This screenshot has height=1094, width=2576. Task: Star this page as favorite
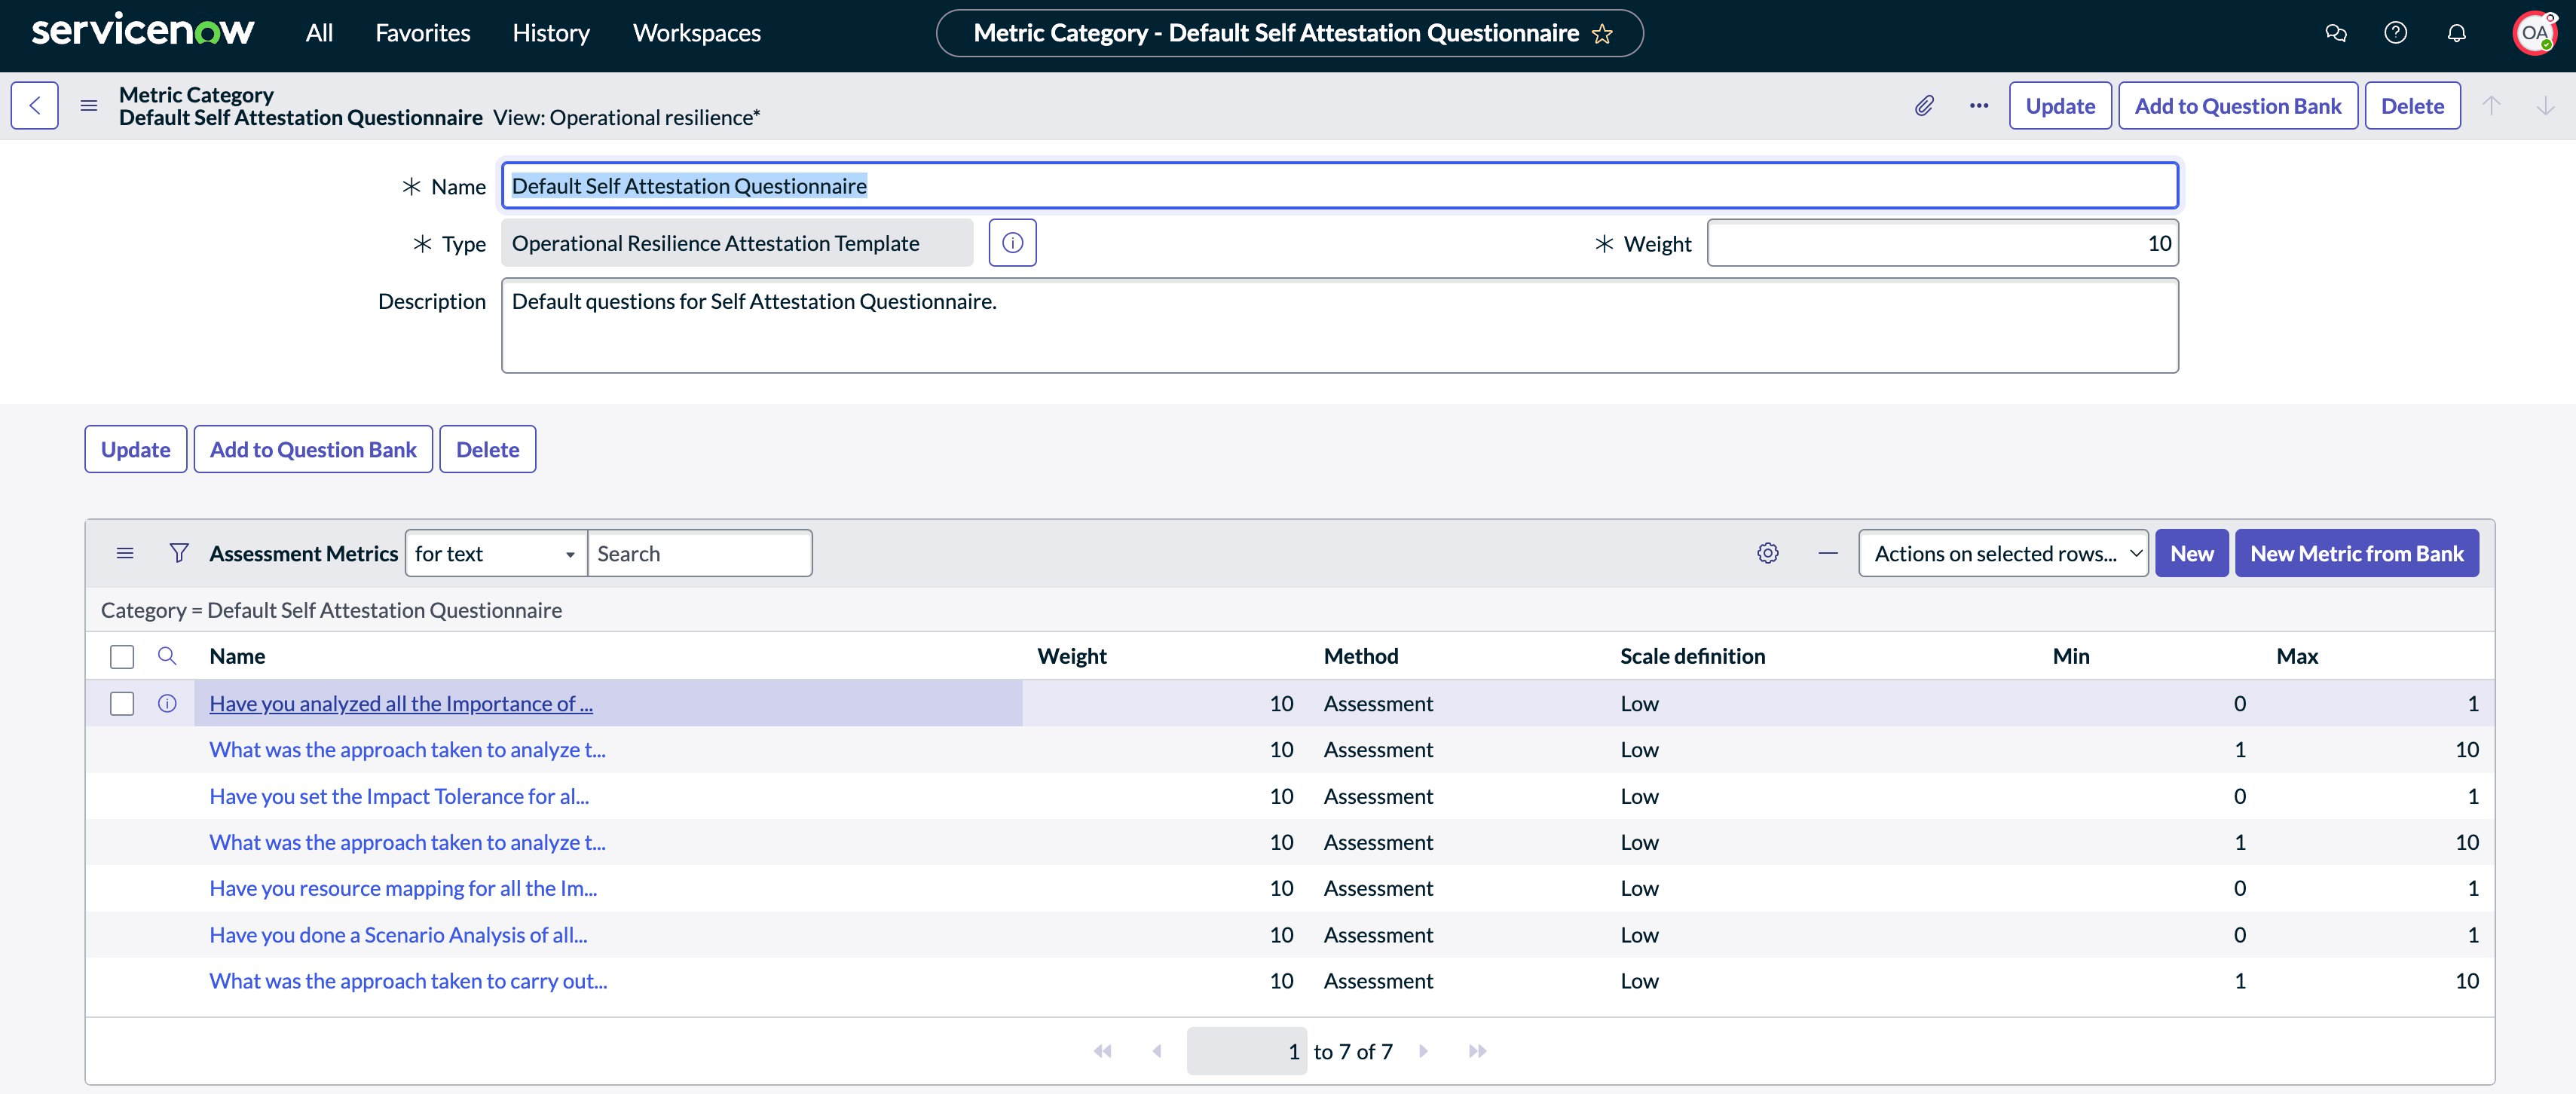pos(1602,34)
